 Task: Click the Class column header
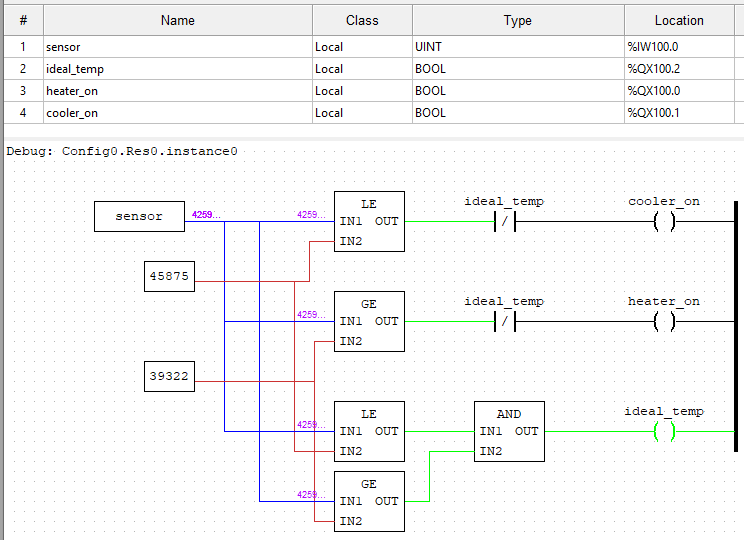(x=362, y=20)
